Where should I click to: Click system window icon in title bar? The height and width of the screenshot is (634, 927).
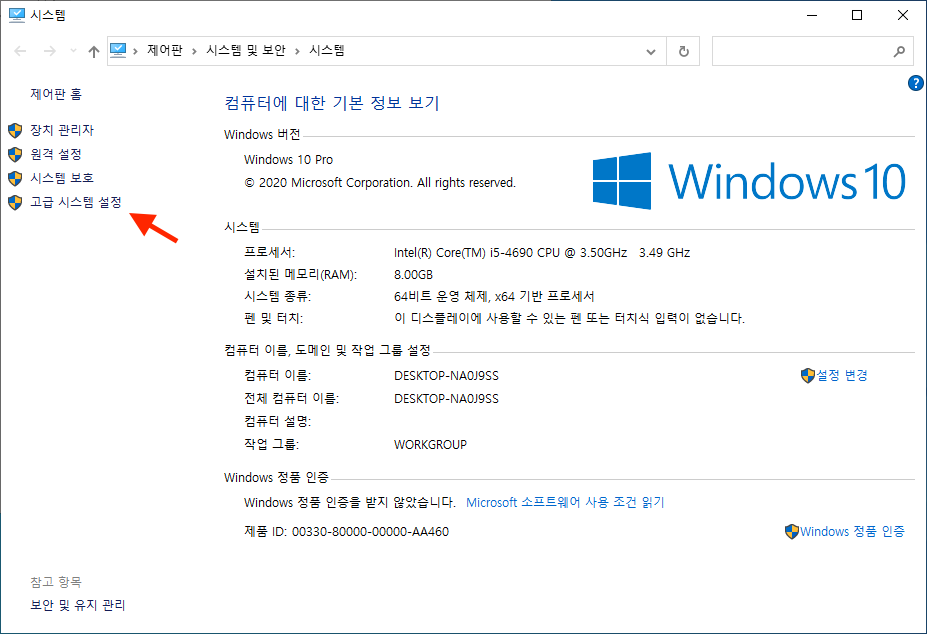pyautogui.click(x=17, y=15)
